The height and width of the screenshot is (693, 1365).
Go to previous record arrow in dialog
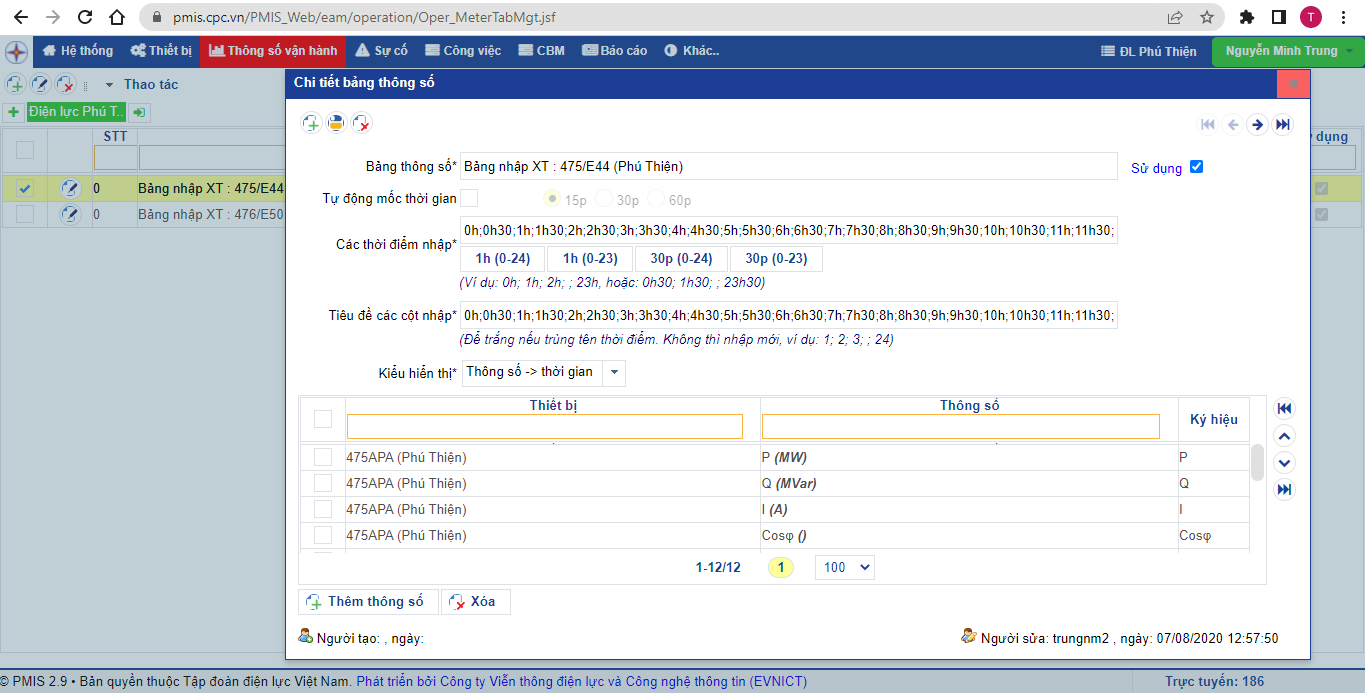pyautogui.click(x=1233, y=124)
